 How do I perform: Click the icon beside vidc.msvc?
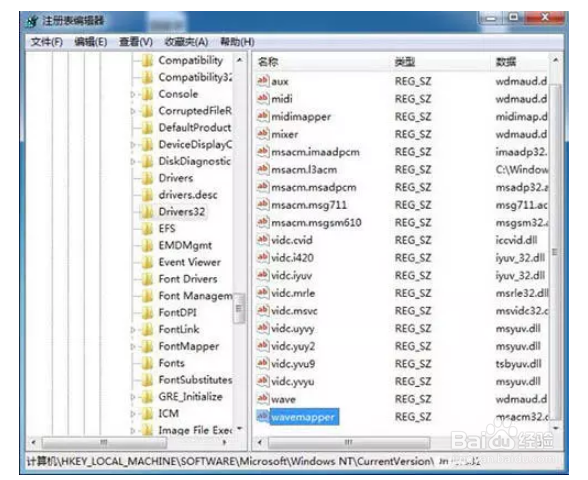click(x=263, y=310)
